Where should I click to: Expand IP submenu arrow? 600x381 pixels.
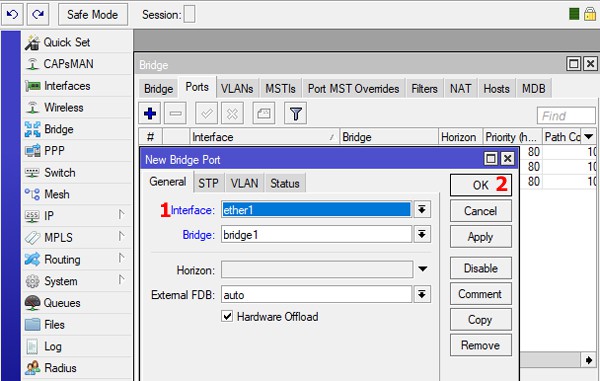tap(122, 215)
